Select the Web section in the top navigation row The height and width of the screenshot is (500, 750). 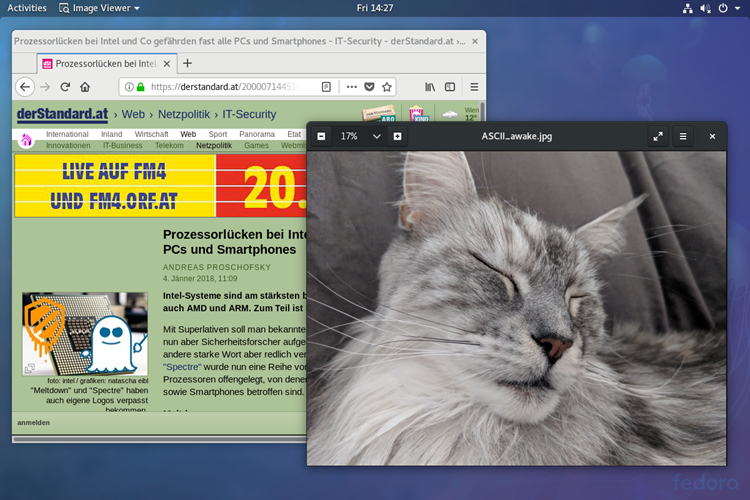pos(188,134)
